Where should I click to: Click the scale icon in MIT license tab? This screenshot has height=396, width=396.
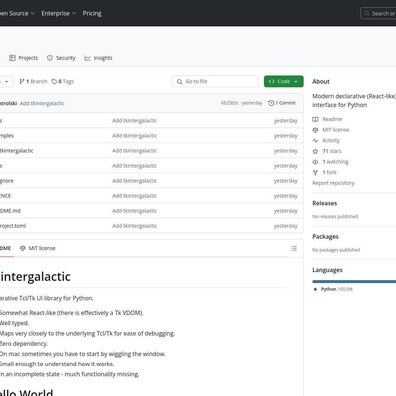coord(23,248)
